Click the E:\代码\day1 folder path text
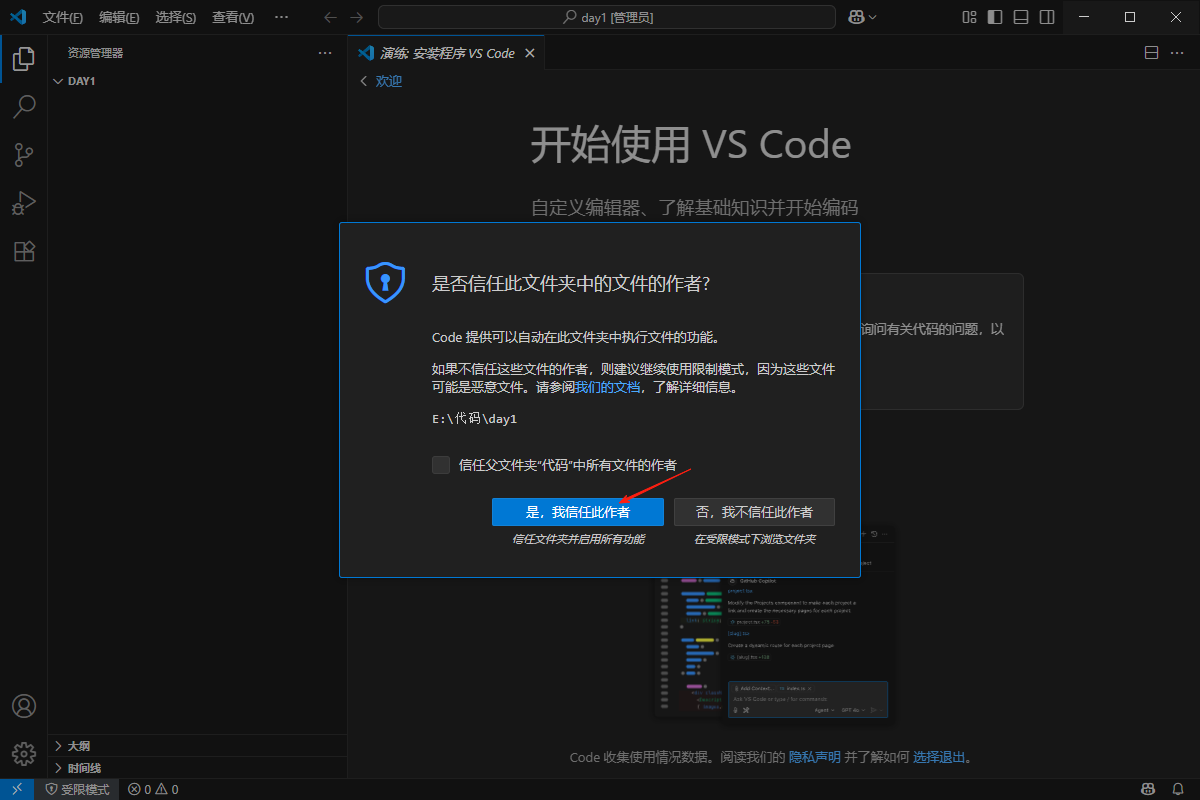The height and width of the screenshot is (800, 1200). tap(474, 419)
